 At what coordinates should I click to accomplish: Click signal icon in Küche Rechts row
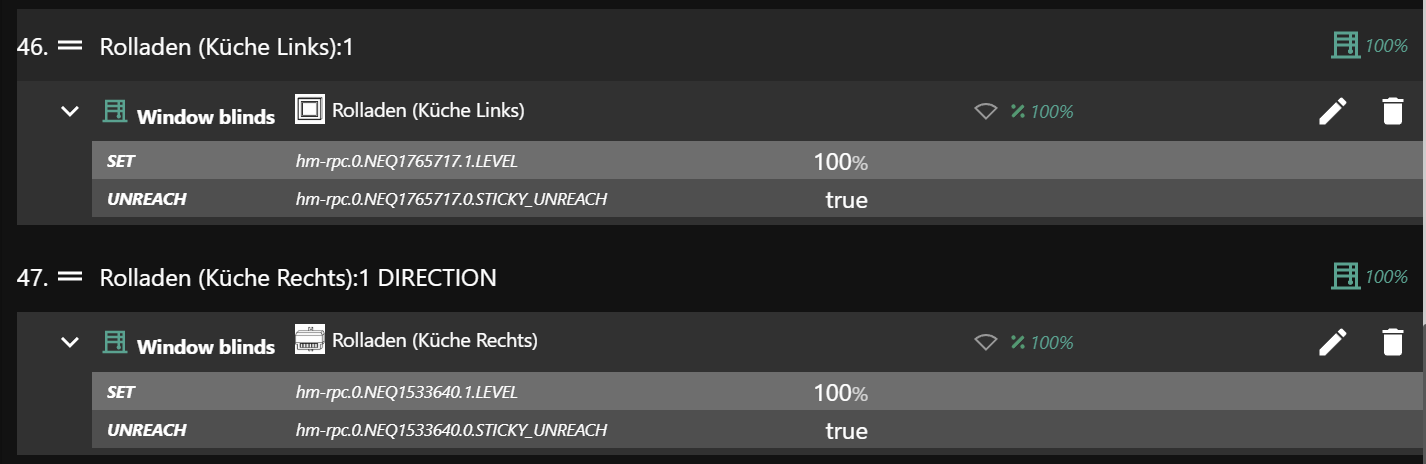click(x=985, y=343)
